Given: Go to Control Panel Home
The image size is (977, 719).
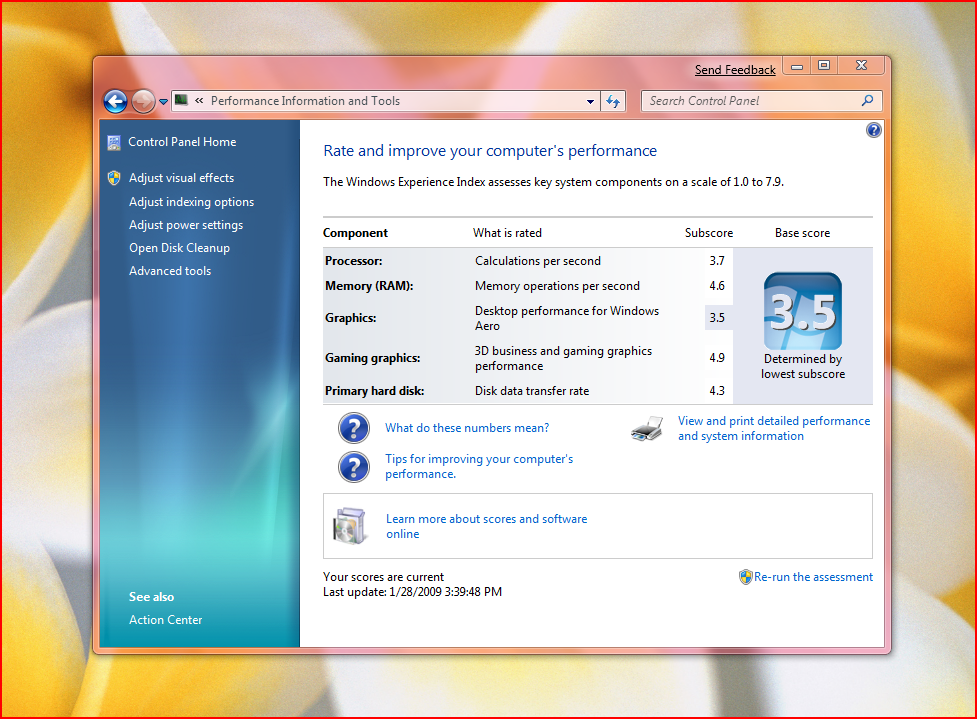Looking at the screenshot, I should tap(182, 142).
